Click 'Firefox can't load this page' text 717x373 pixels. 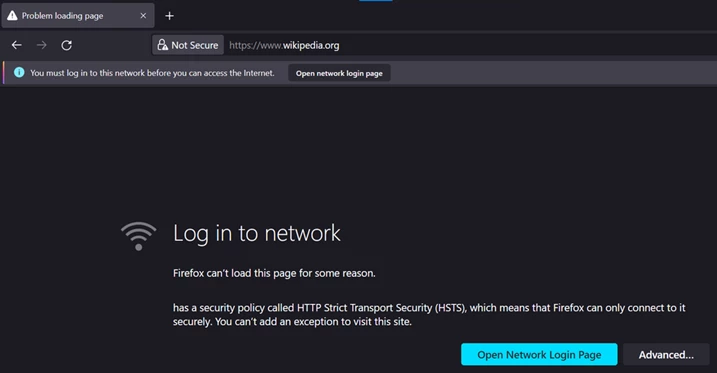click(274, 273)
